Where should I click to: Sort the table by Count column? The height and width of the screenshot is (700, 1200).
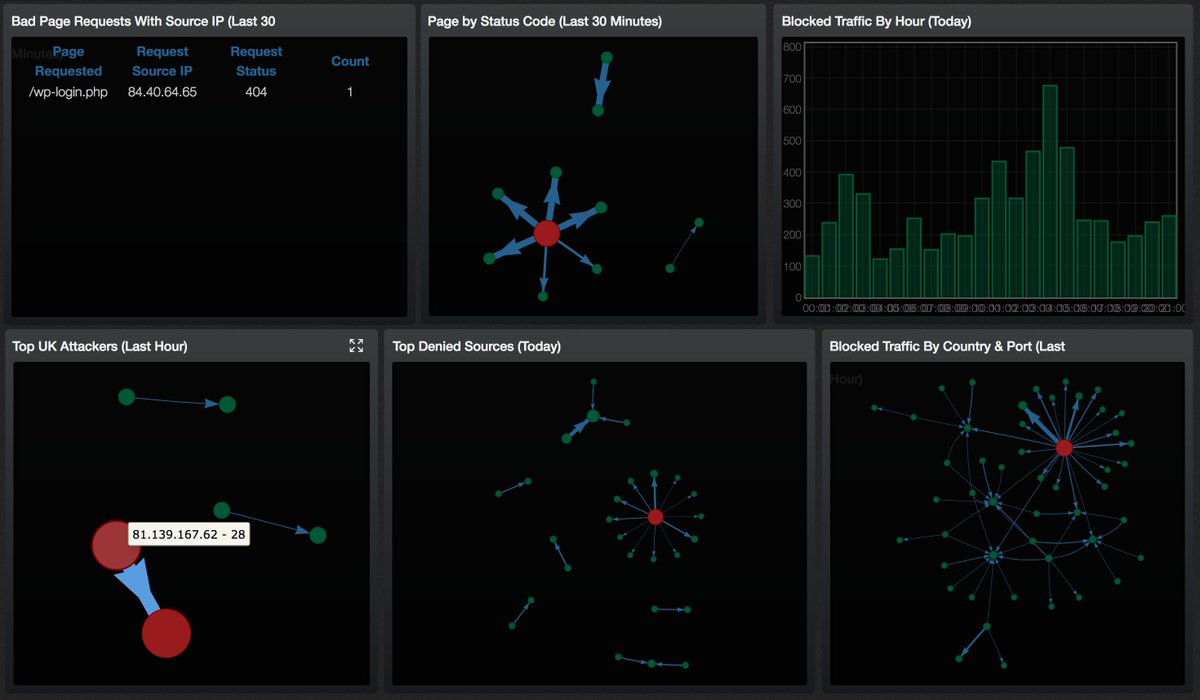[349, 61]
